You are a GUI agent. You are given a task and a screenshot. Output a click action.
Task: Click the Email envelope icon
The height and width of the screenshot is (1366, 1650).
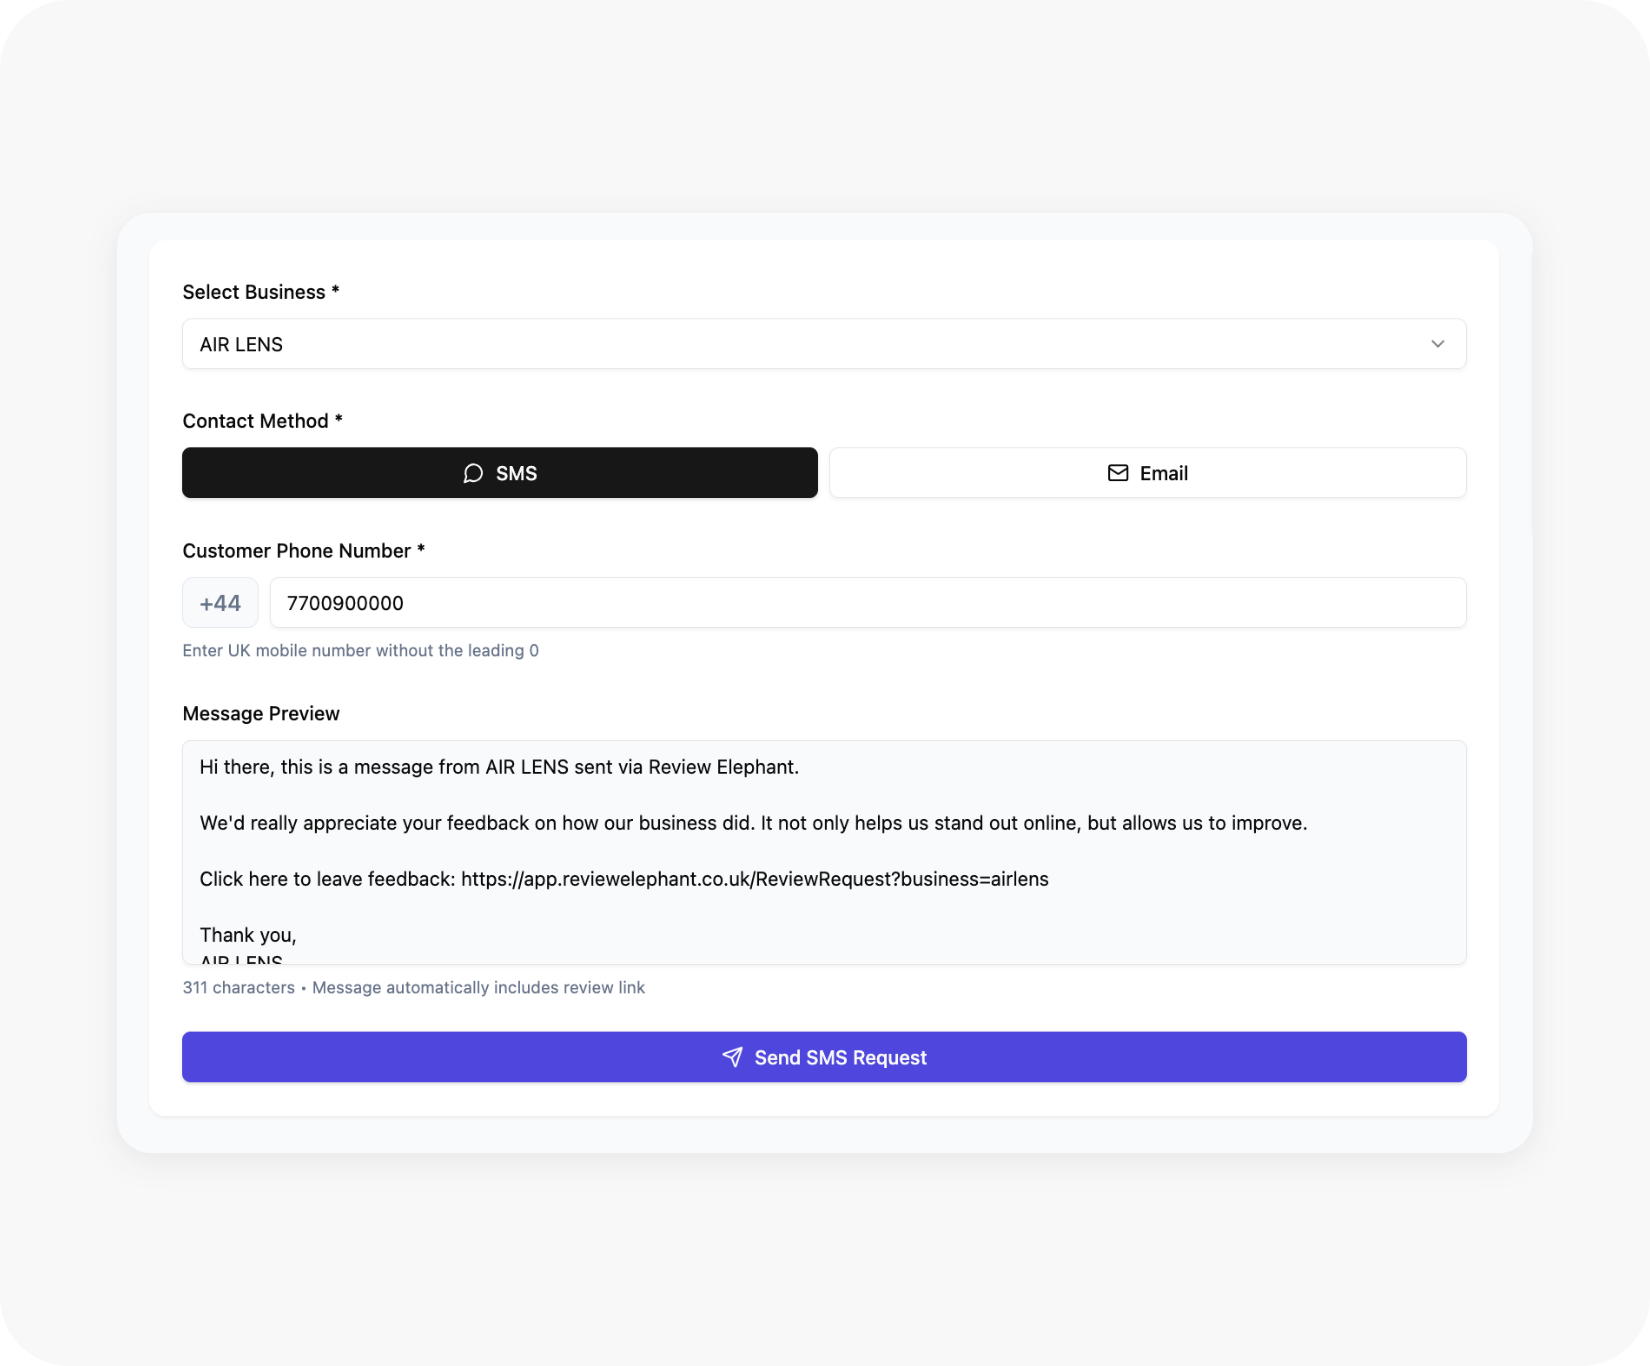[x=1118, y=473]
